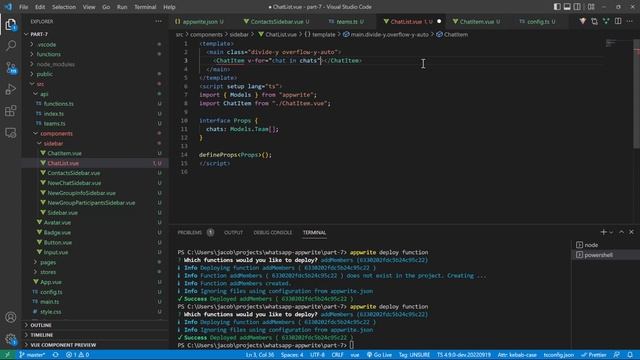Open the Selection menu
640x360 pixels.
(64, 7)
